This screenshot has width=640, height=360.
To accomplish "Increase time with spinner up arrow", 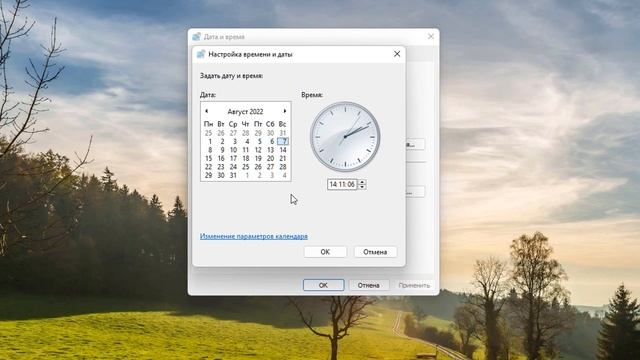I will coord(362,182).
